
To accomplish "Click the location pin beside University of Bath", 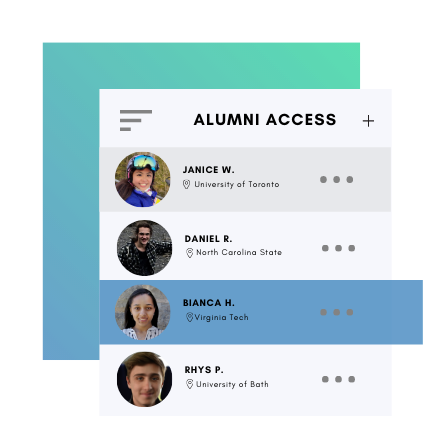I will click(189, 384).
